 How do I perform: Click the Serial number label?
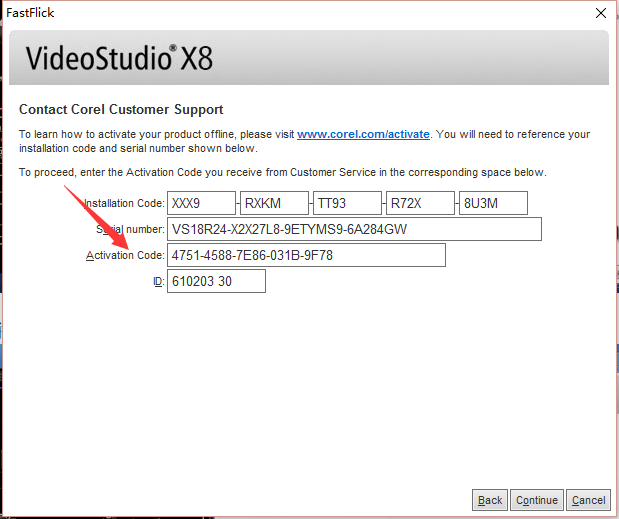coord(129,230)
